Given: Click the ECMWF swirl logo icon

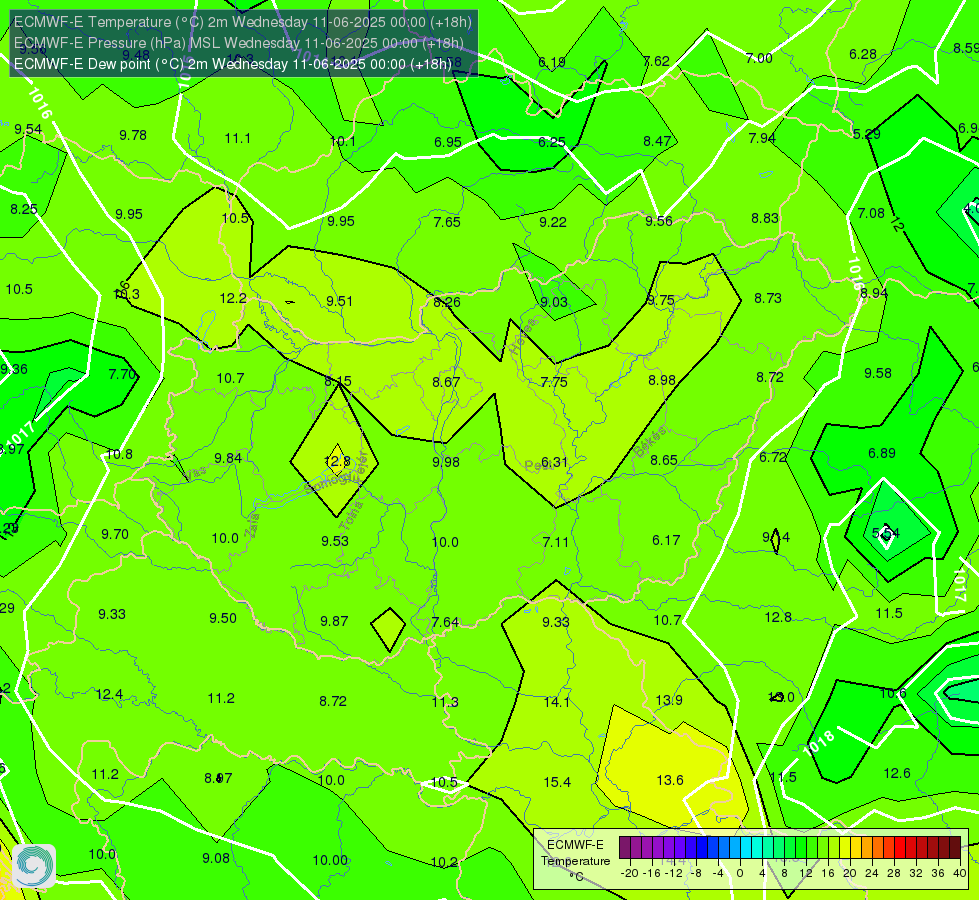Looking at the screenshot, I should click(x=34, y=865).
